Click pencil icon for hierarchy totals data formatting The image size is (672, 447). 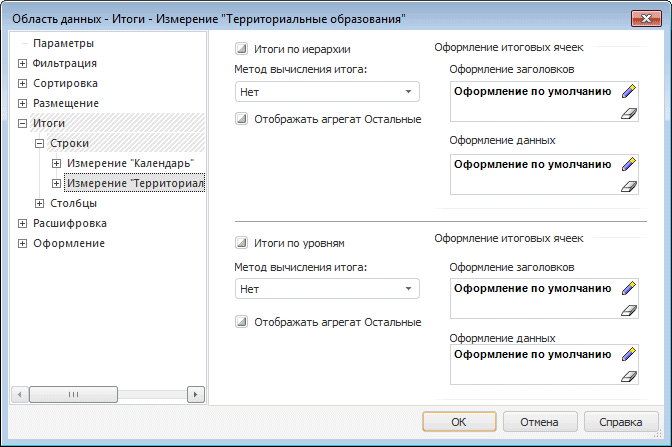click(x=628, y=163)
